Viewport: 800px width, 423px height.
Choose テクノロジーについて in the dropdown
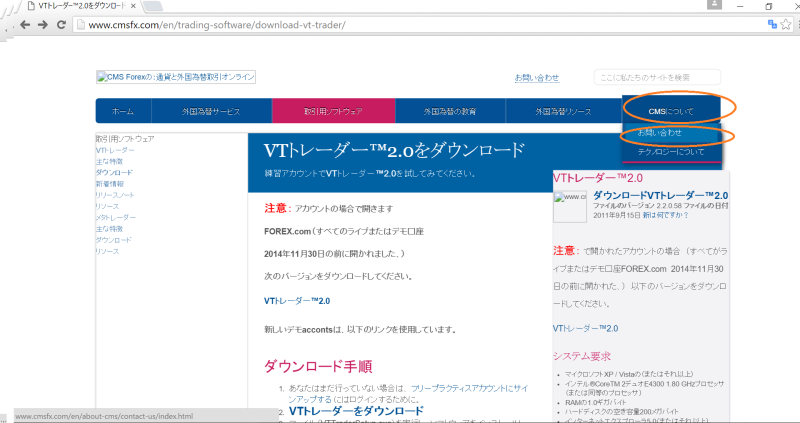tap(671, 152)
